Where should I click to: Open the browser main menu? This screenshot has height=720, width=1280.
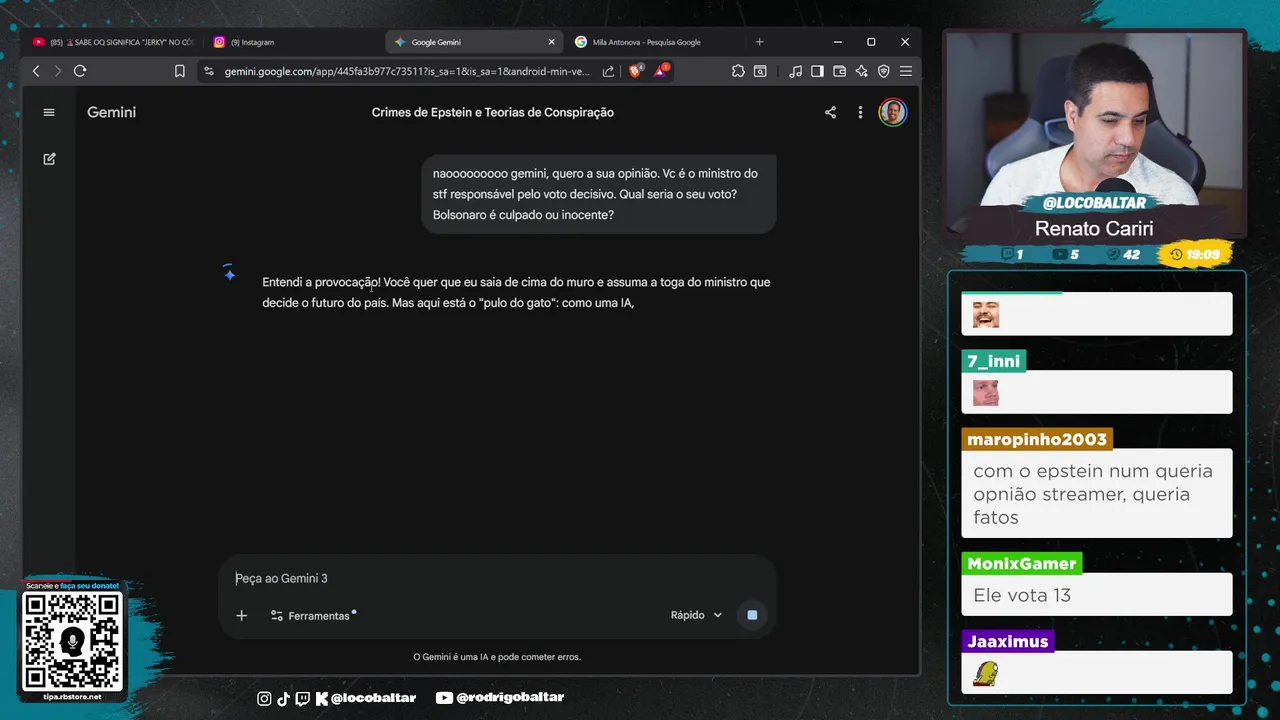906,71
